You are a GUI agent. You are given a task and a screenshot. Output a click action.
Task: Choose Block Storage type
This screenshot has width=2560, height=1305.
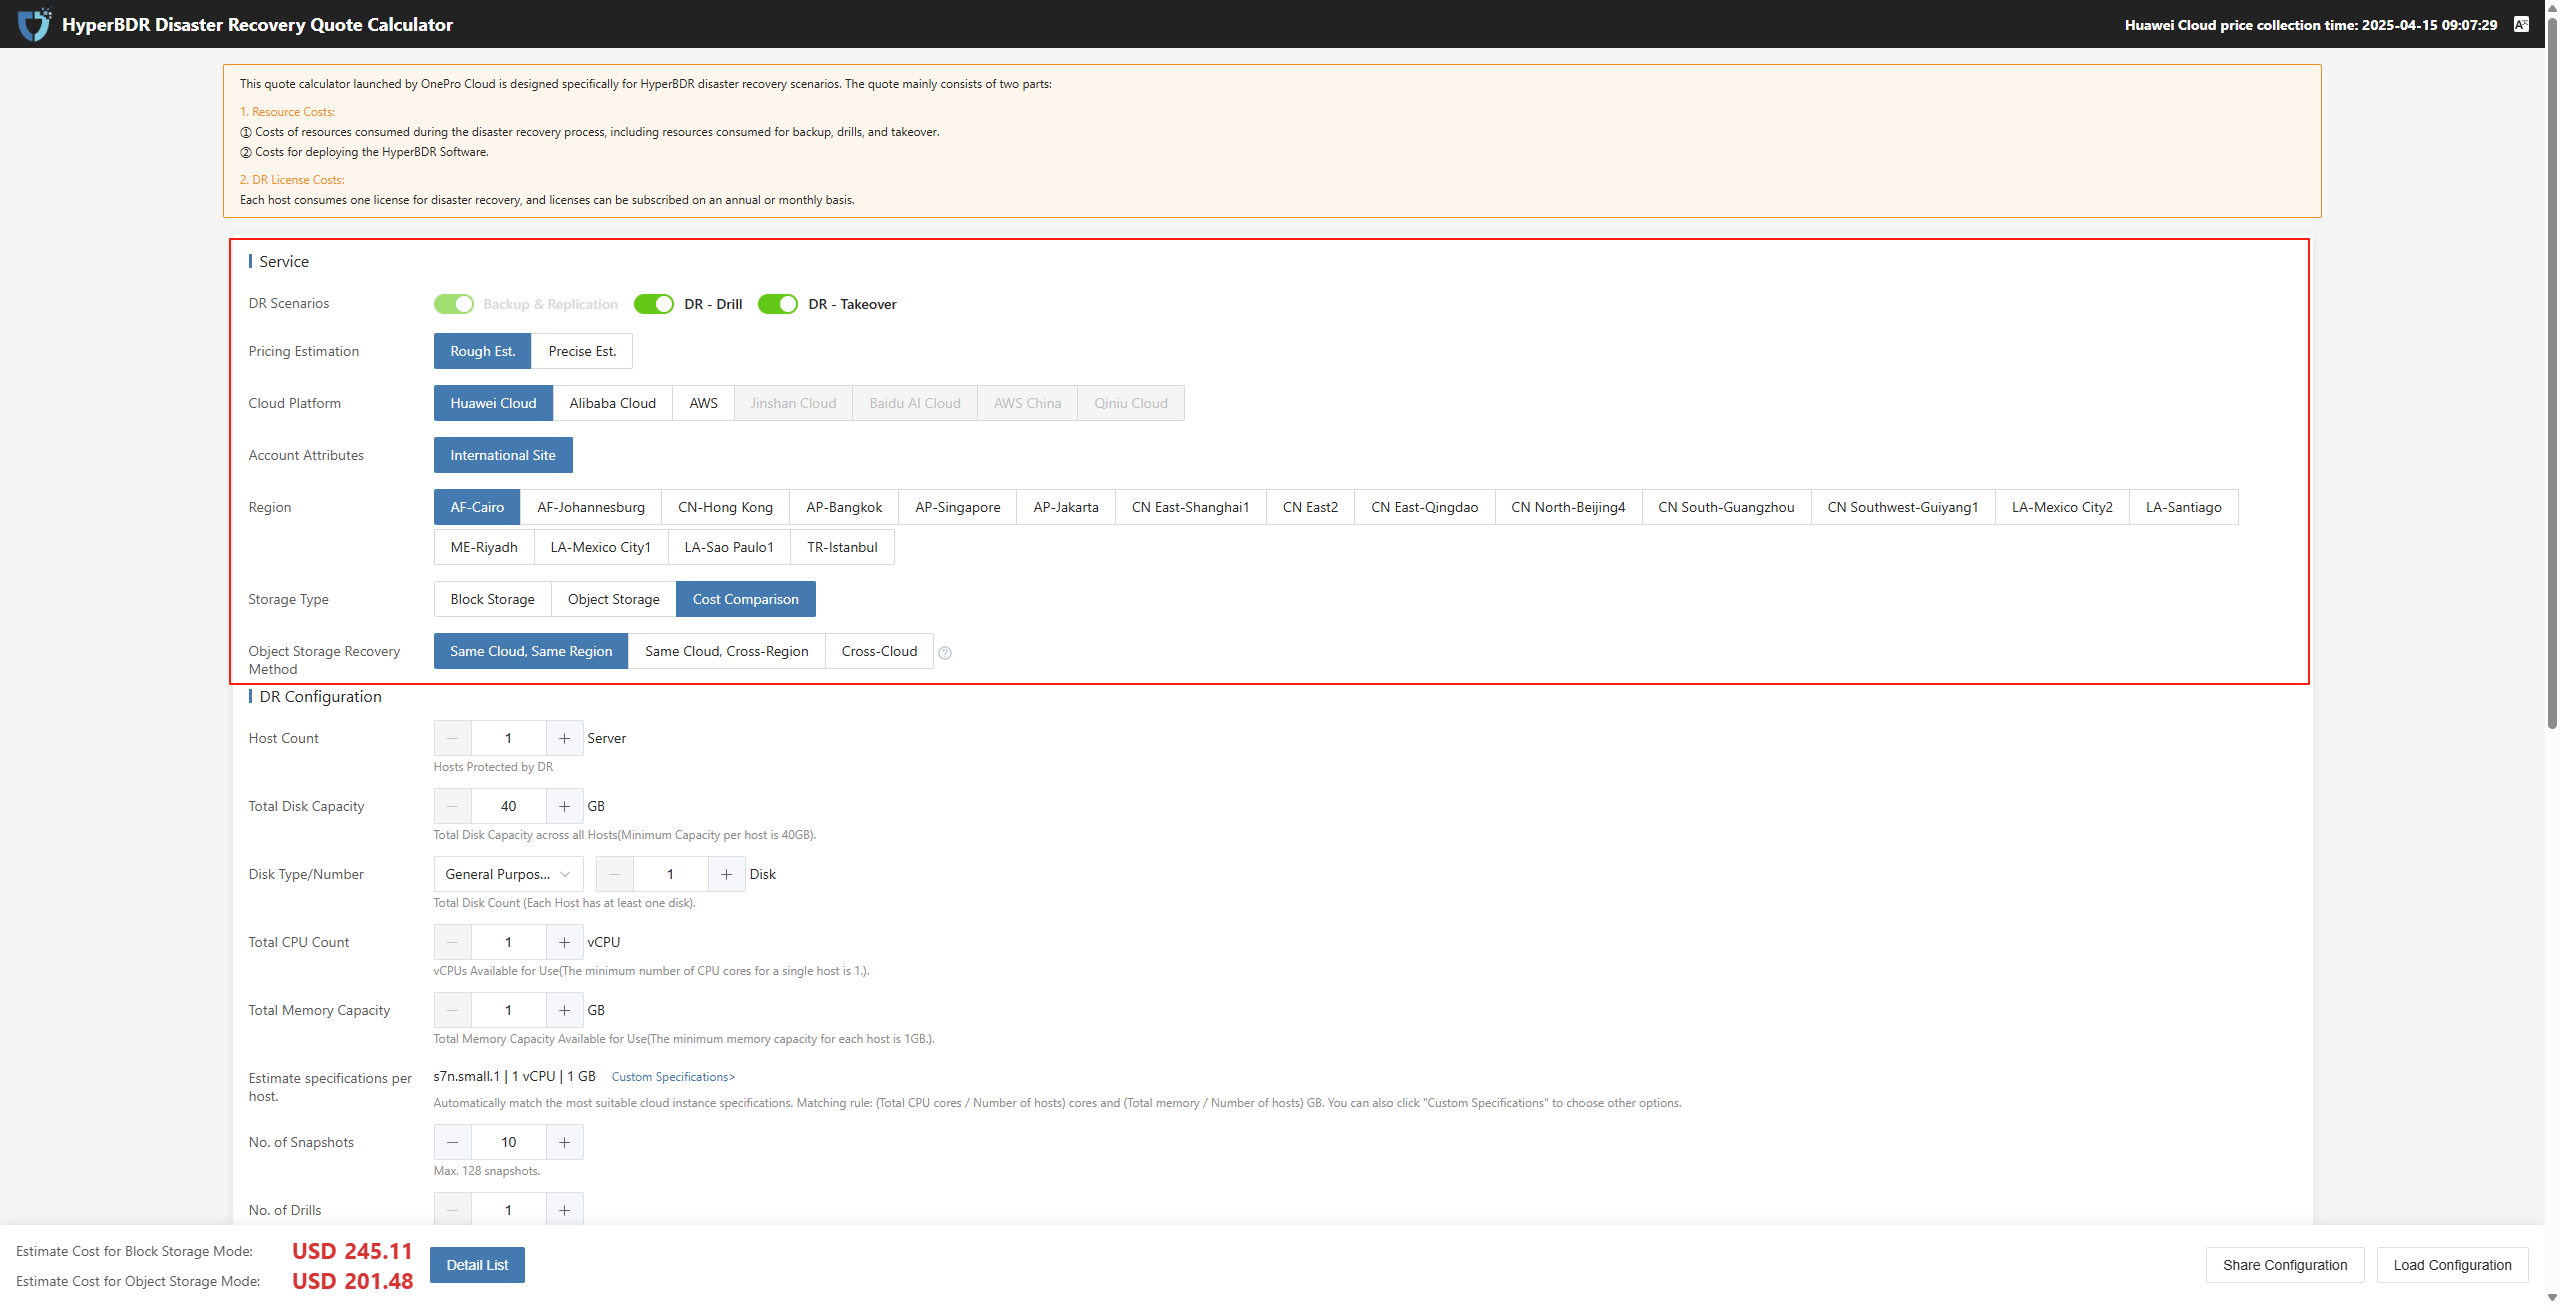click(x=493, y=599)
